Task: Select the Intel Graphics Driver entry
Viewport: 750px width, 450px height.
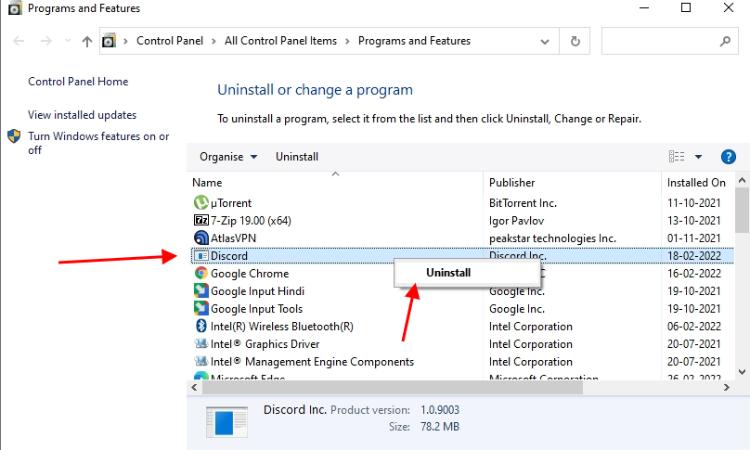Action: 265,344
